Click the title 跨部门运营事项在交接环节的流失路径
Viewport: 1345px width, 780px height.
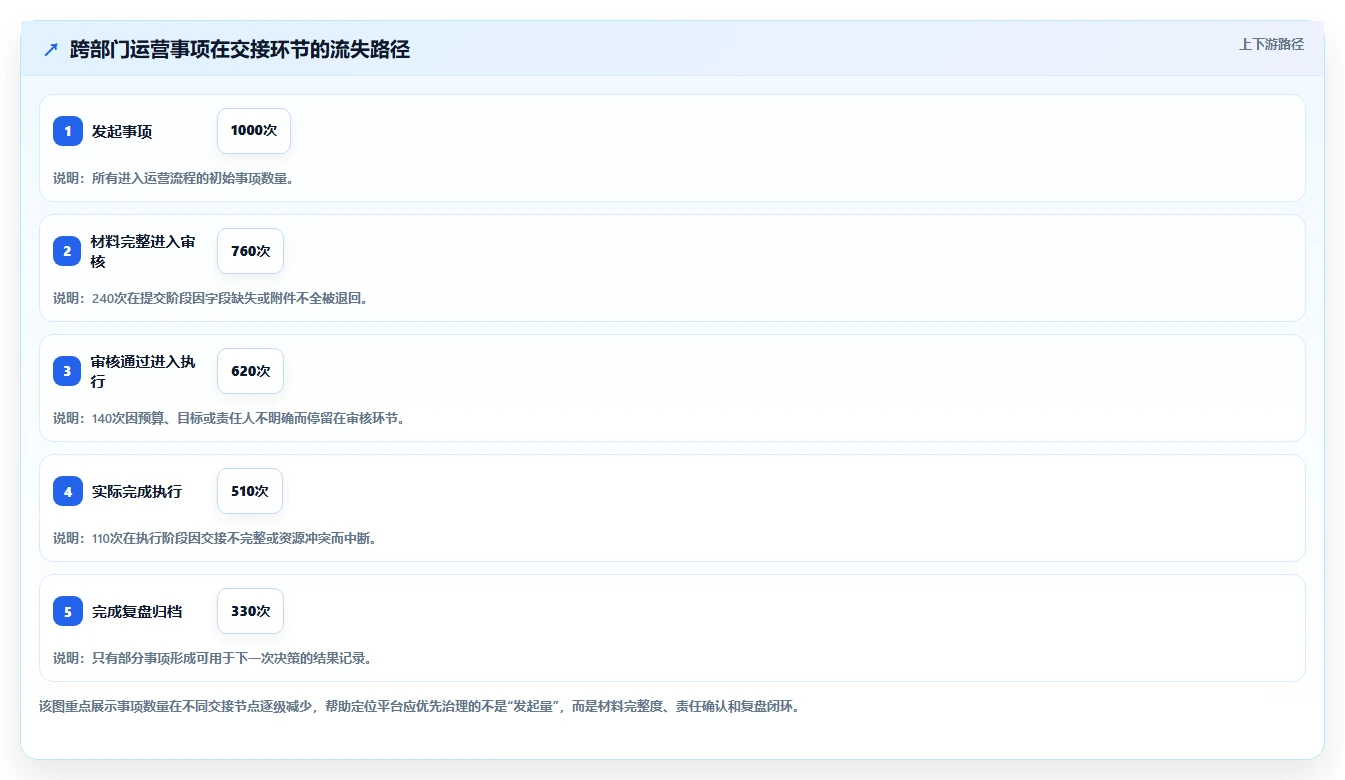[x=240, y=50]
